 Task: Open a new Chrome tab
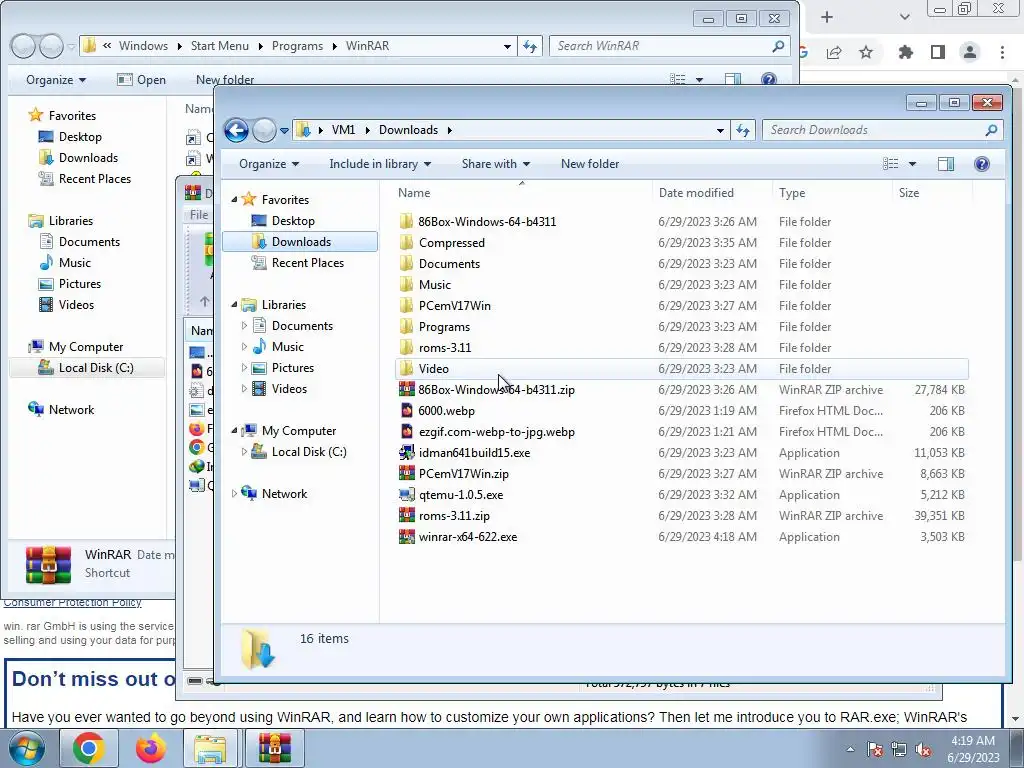click(827, 17)
